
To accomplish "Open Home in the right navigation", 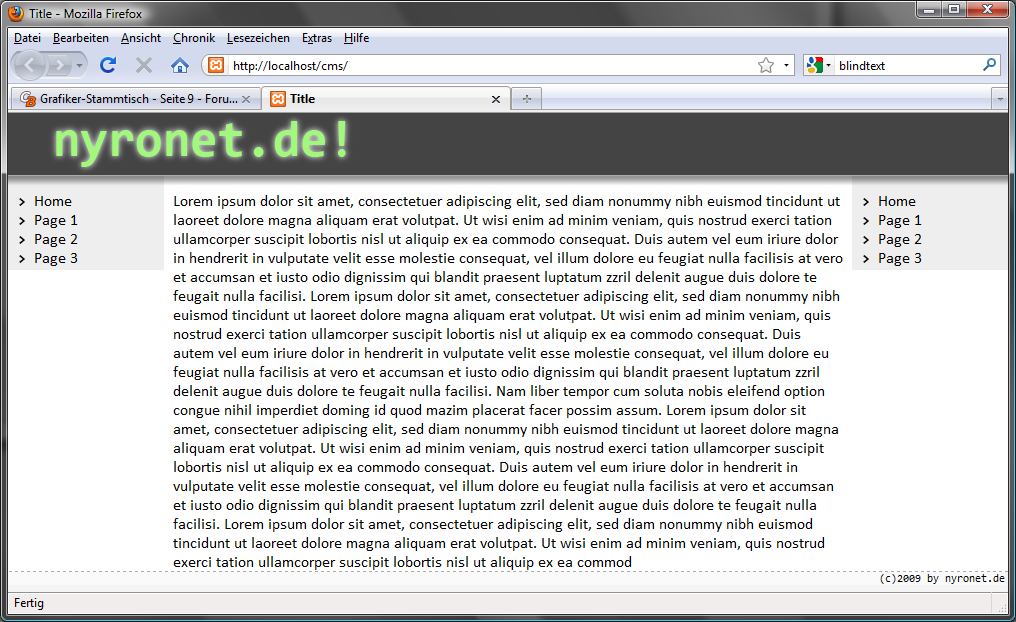I will point(897,202).
